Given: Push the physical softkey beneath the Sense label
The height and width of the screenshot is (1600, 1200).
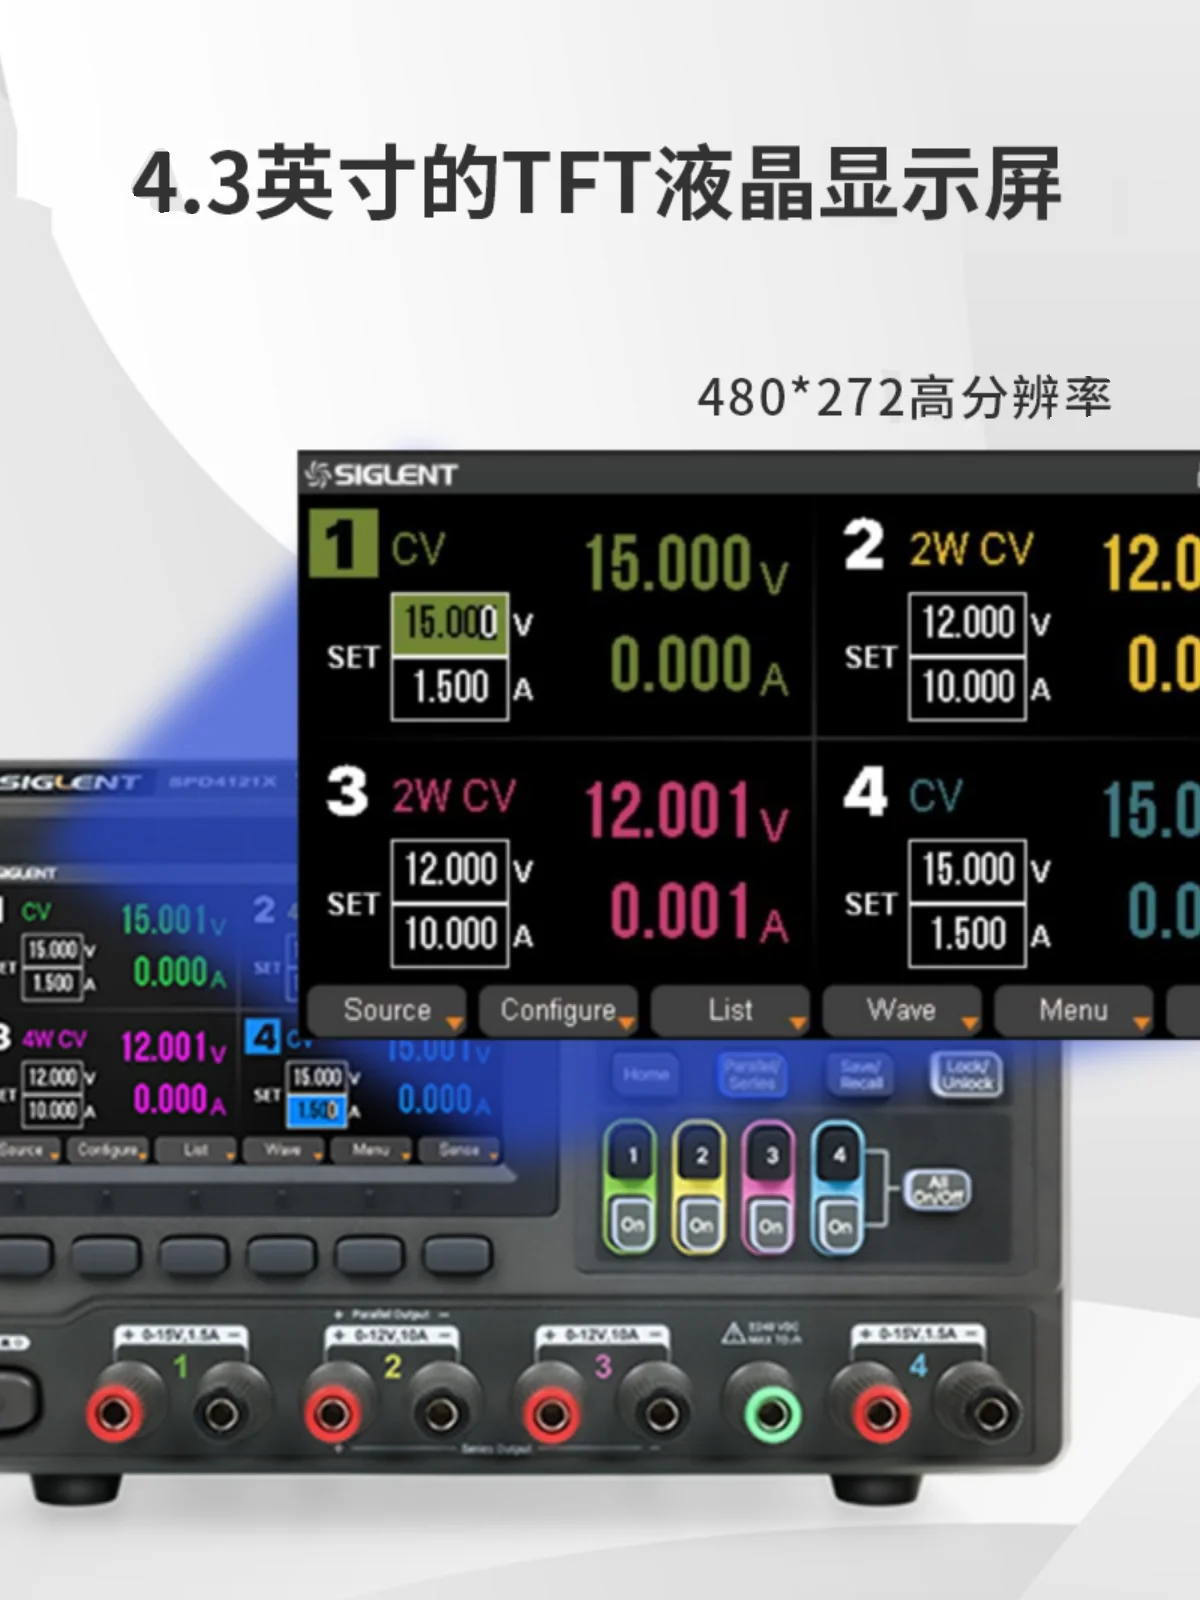Looking at the screenshot, I should [x=457, y=1254].
